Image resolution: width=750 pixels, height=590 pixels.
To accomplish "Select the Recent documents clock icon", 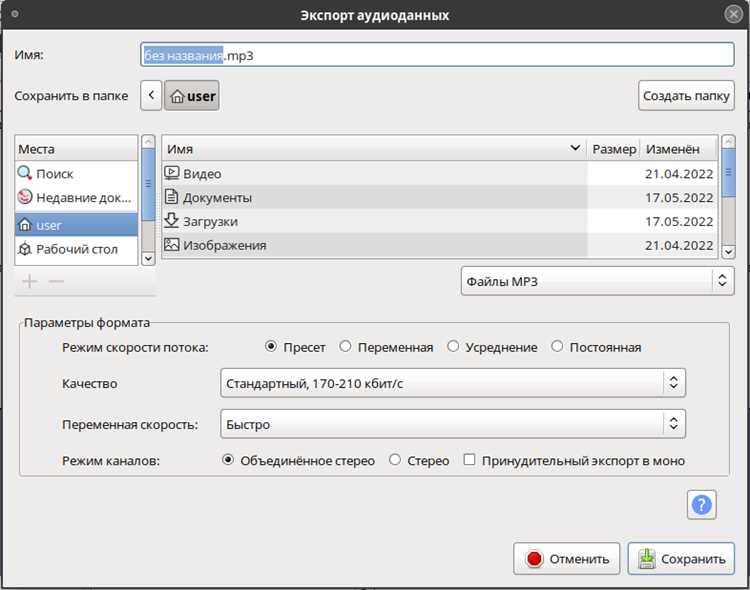I will pos(25,197).
